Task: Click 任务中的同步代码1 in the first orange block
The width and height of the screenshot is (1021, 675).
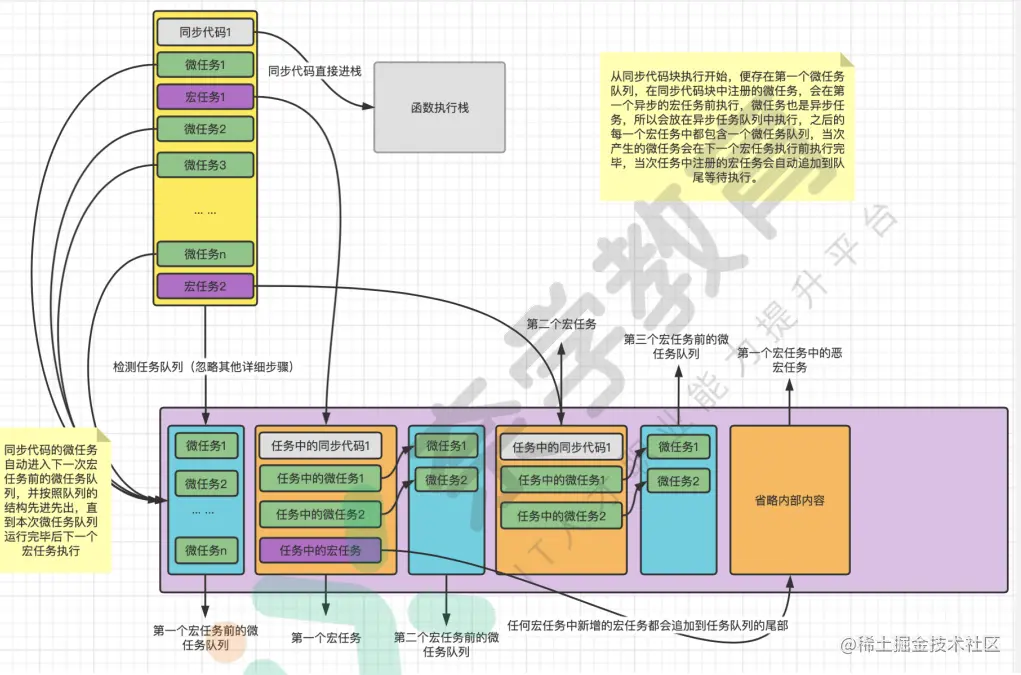Action: tap(320, 446)
